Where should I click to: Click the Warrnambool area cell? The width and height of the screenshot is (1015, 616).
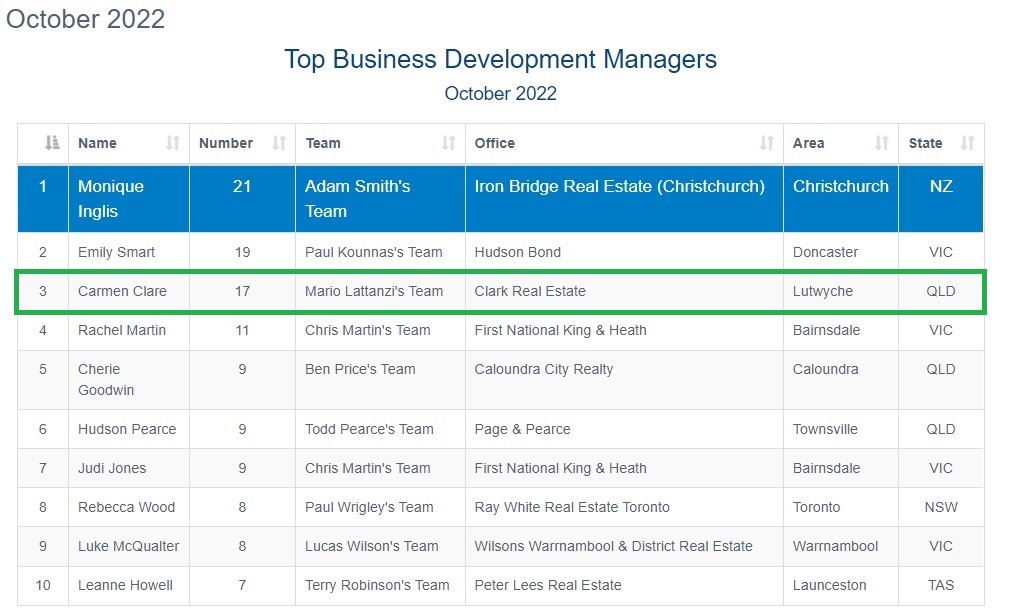click(841, 547)
